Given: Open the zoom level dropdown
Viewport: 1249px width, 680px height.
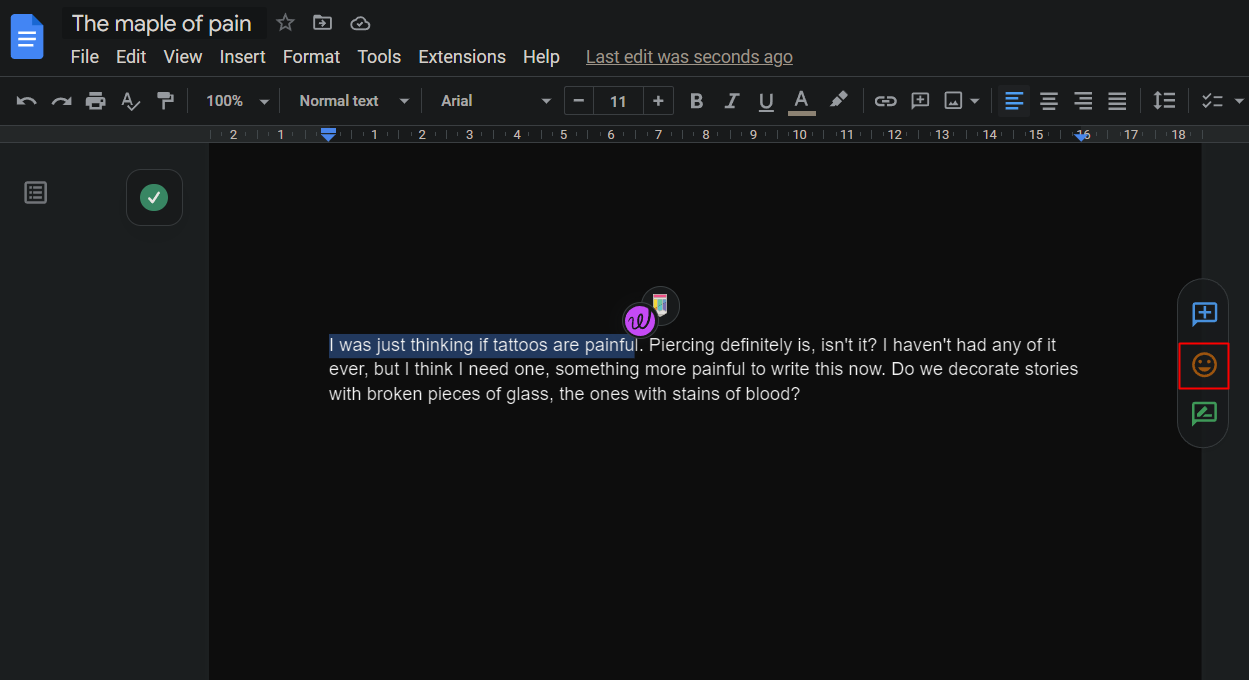Looking at the screenshot, I should [237, 101].
